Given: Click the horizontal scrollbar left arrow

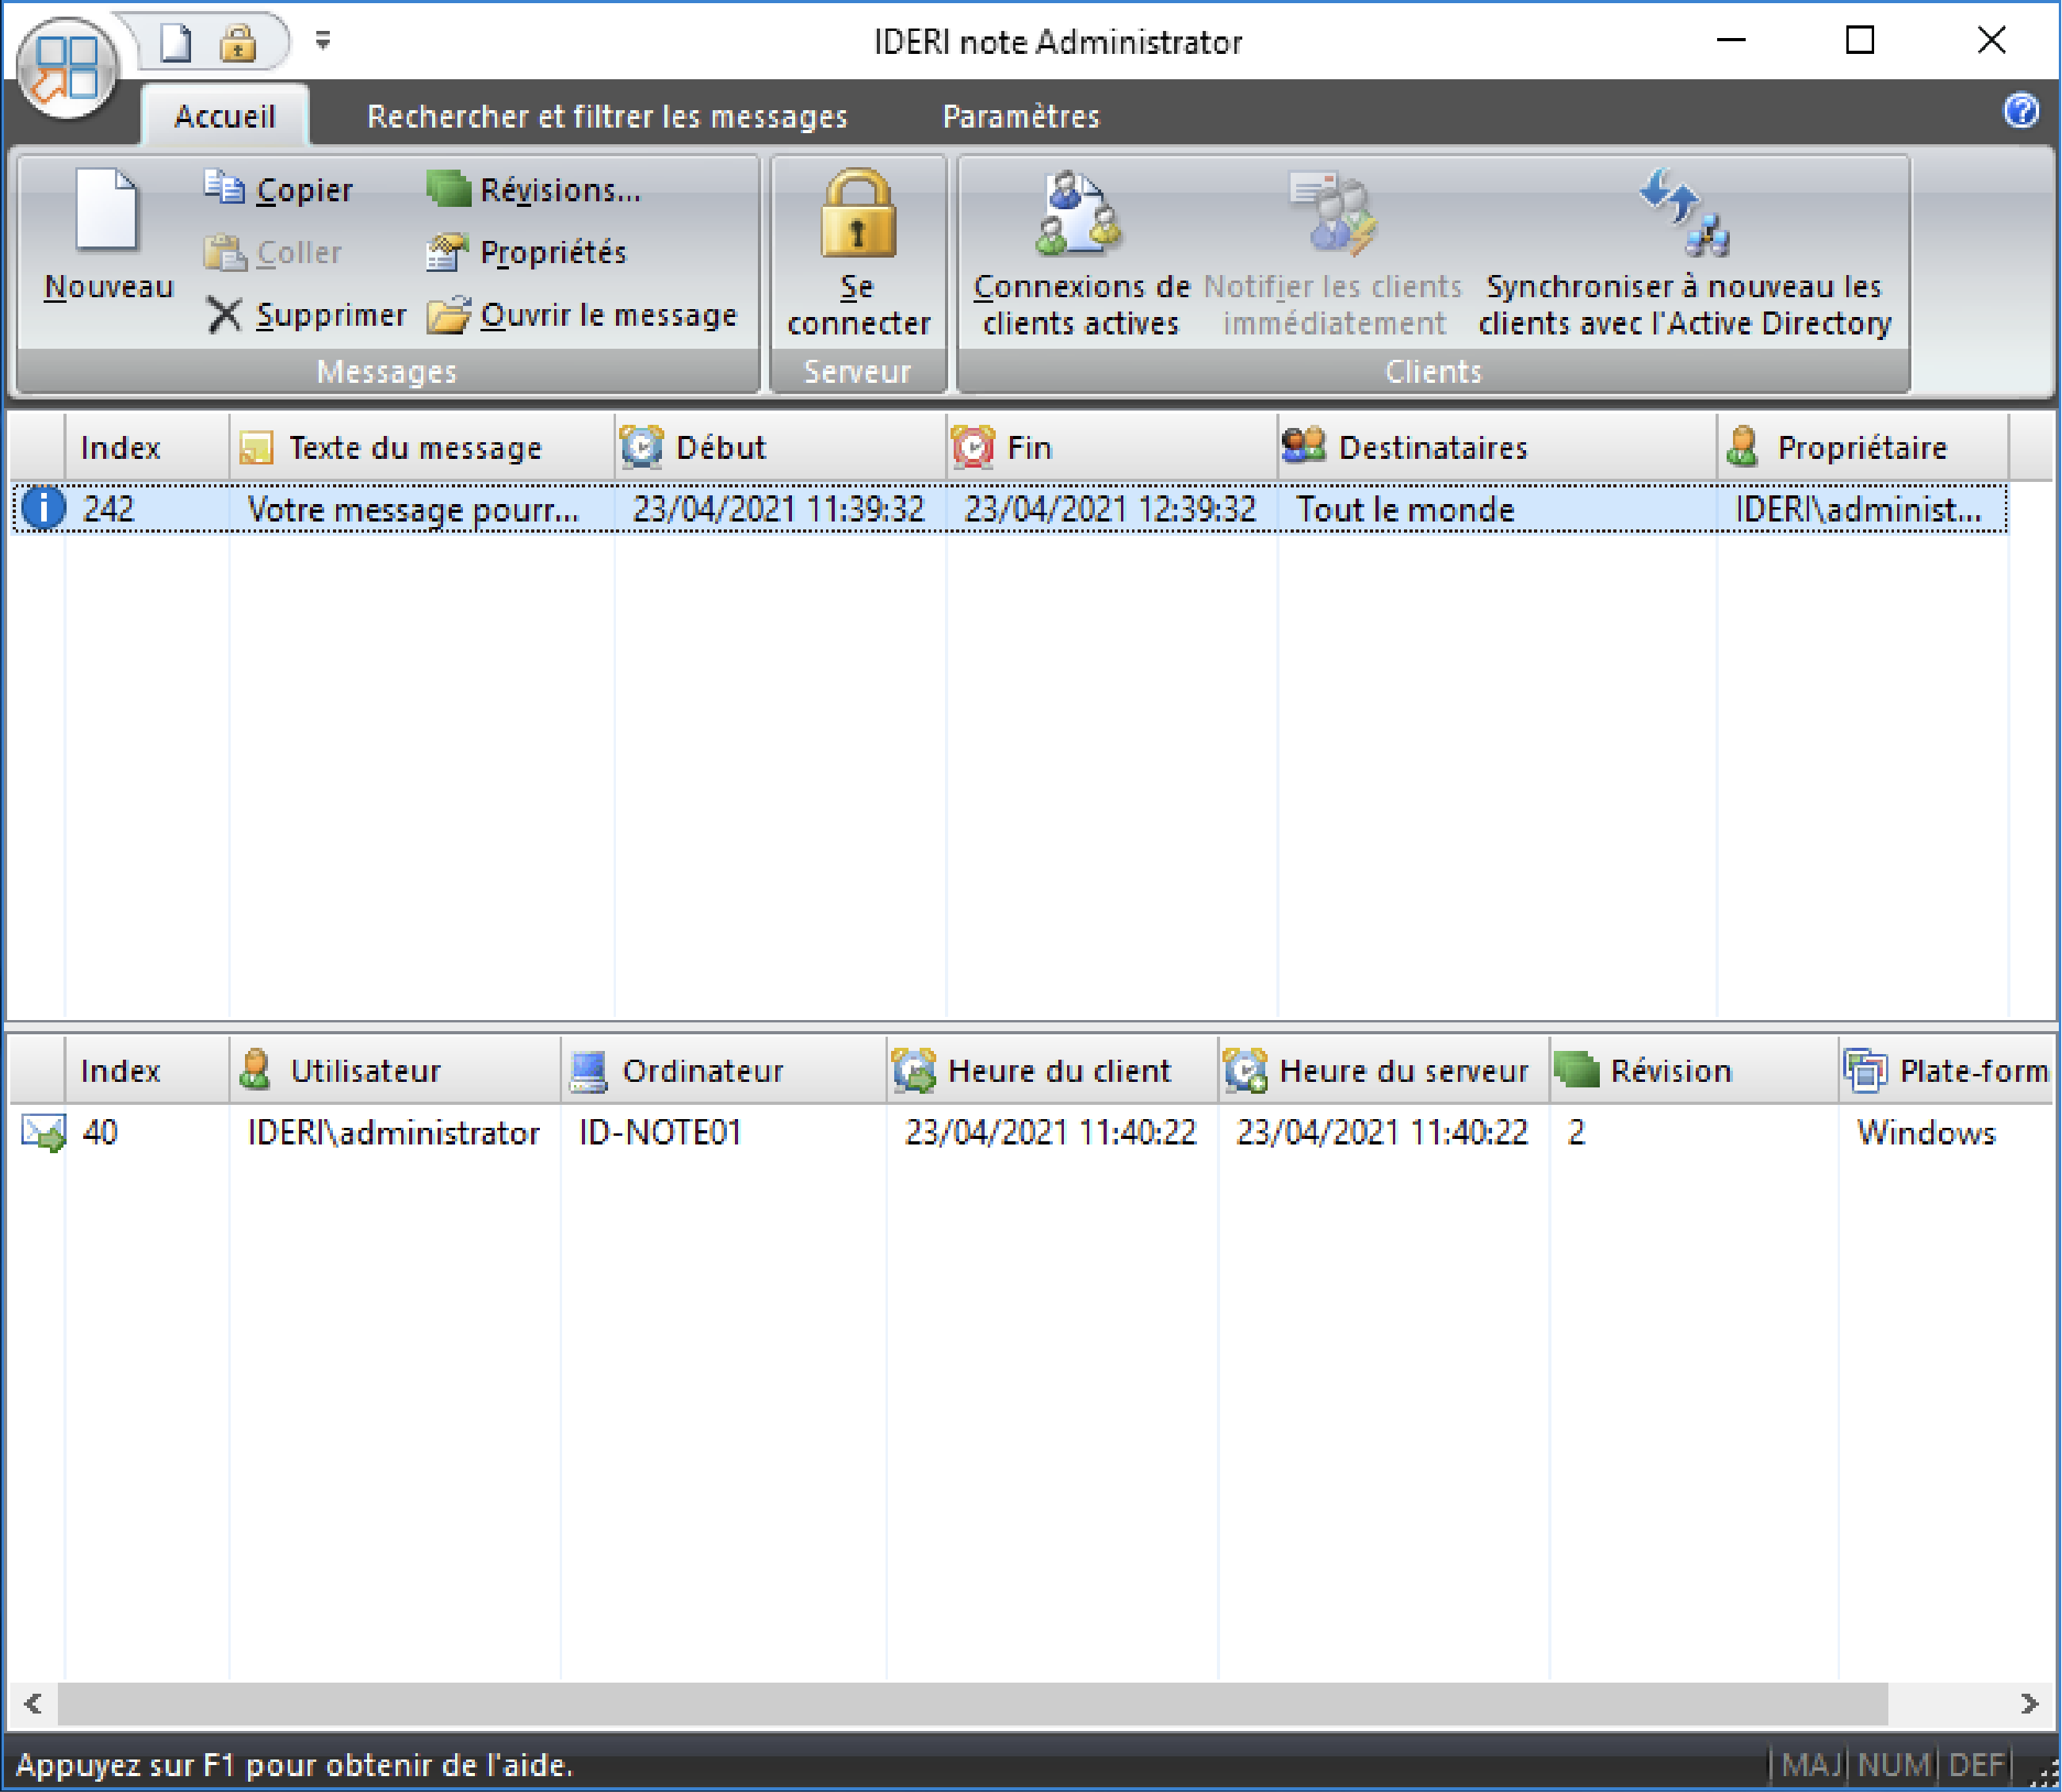Looking at the screenshot, I should click(x=33, y=1703).
